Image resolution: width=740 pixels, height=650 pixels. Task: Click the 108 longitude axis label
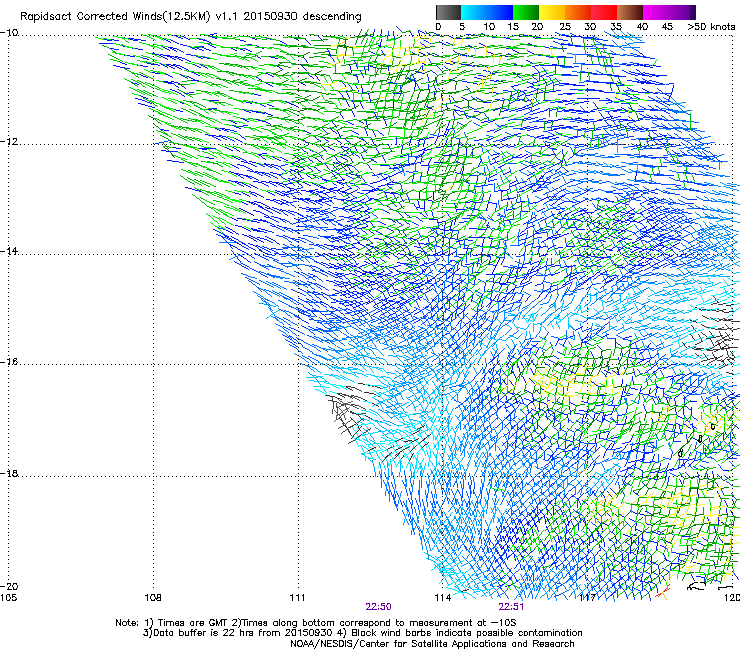coord(153,598)
